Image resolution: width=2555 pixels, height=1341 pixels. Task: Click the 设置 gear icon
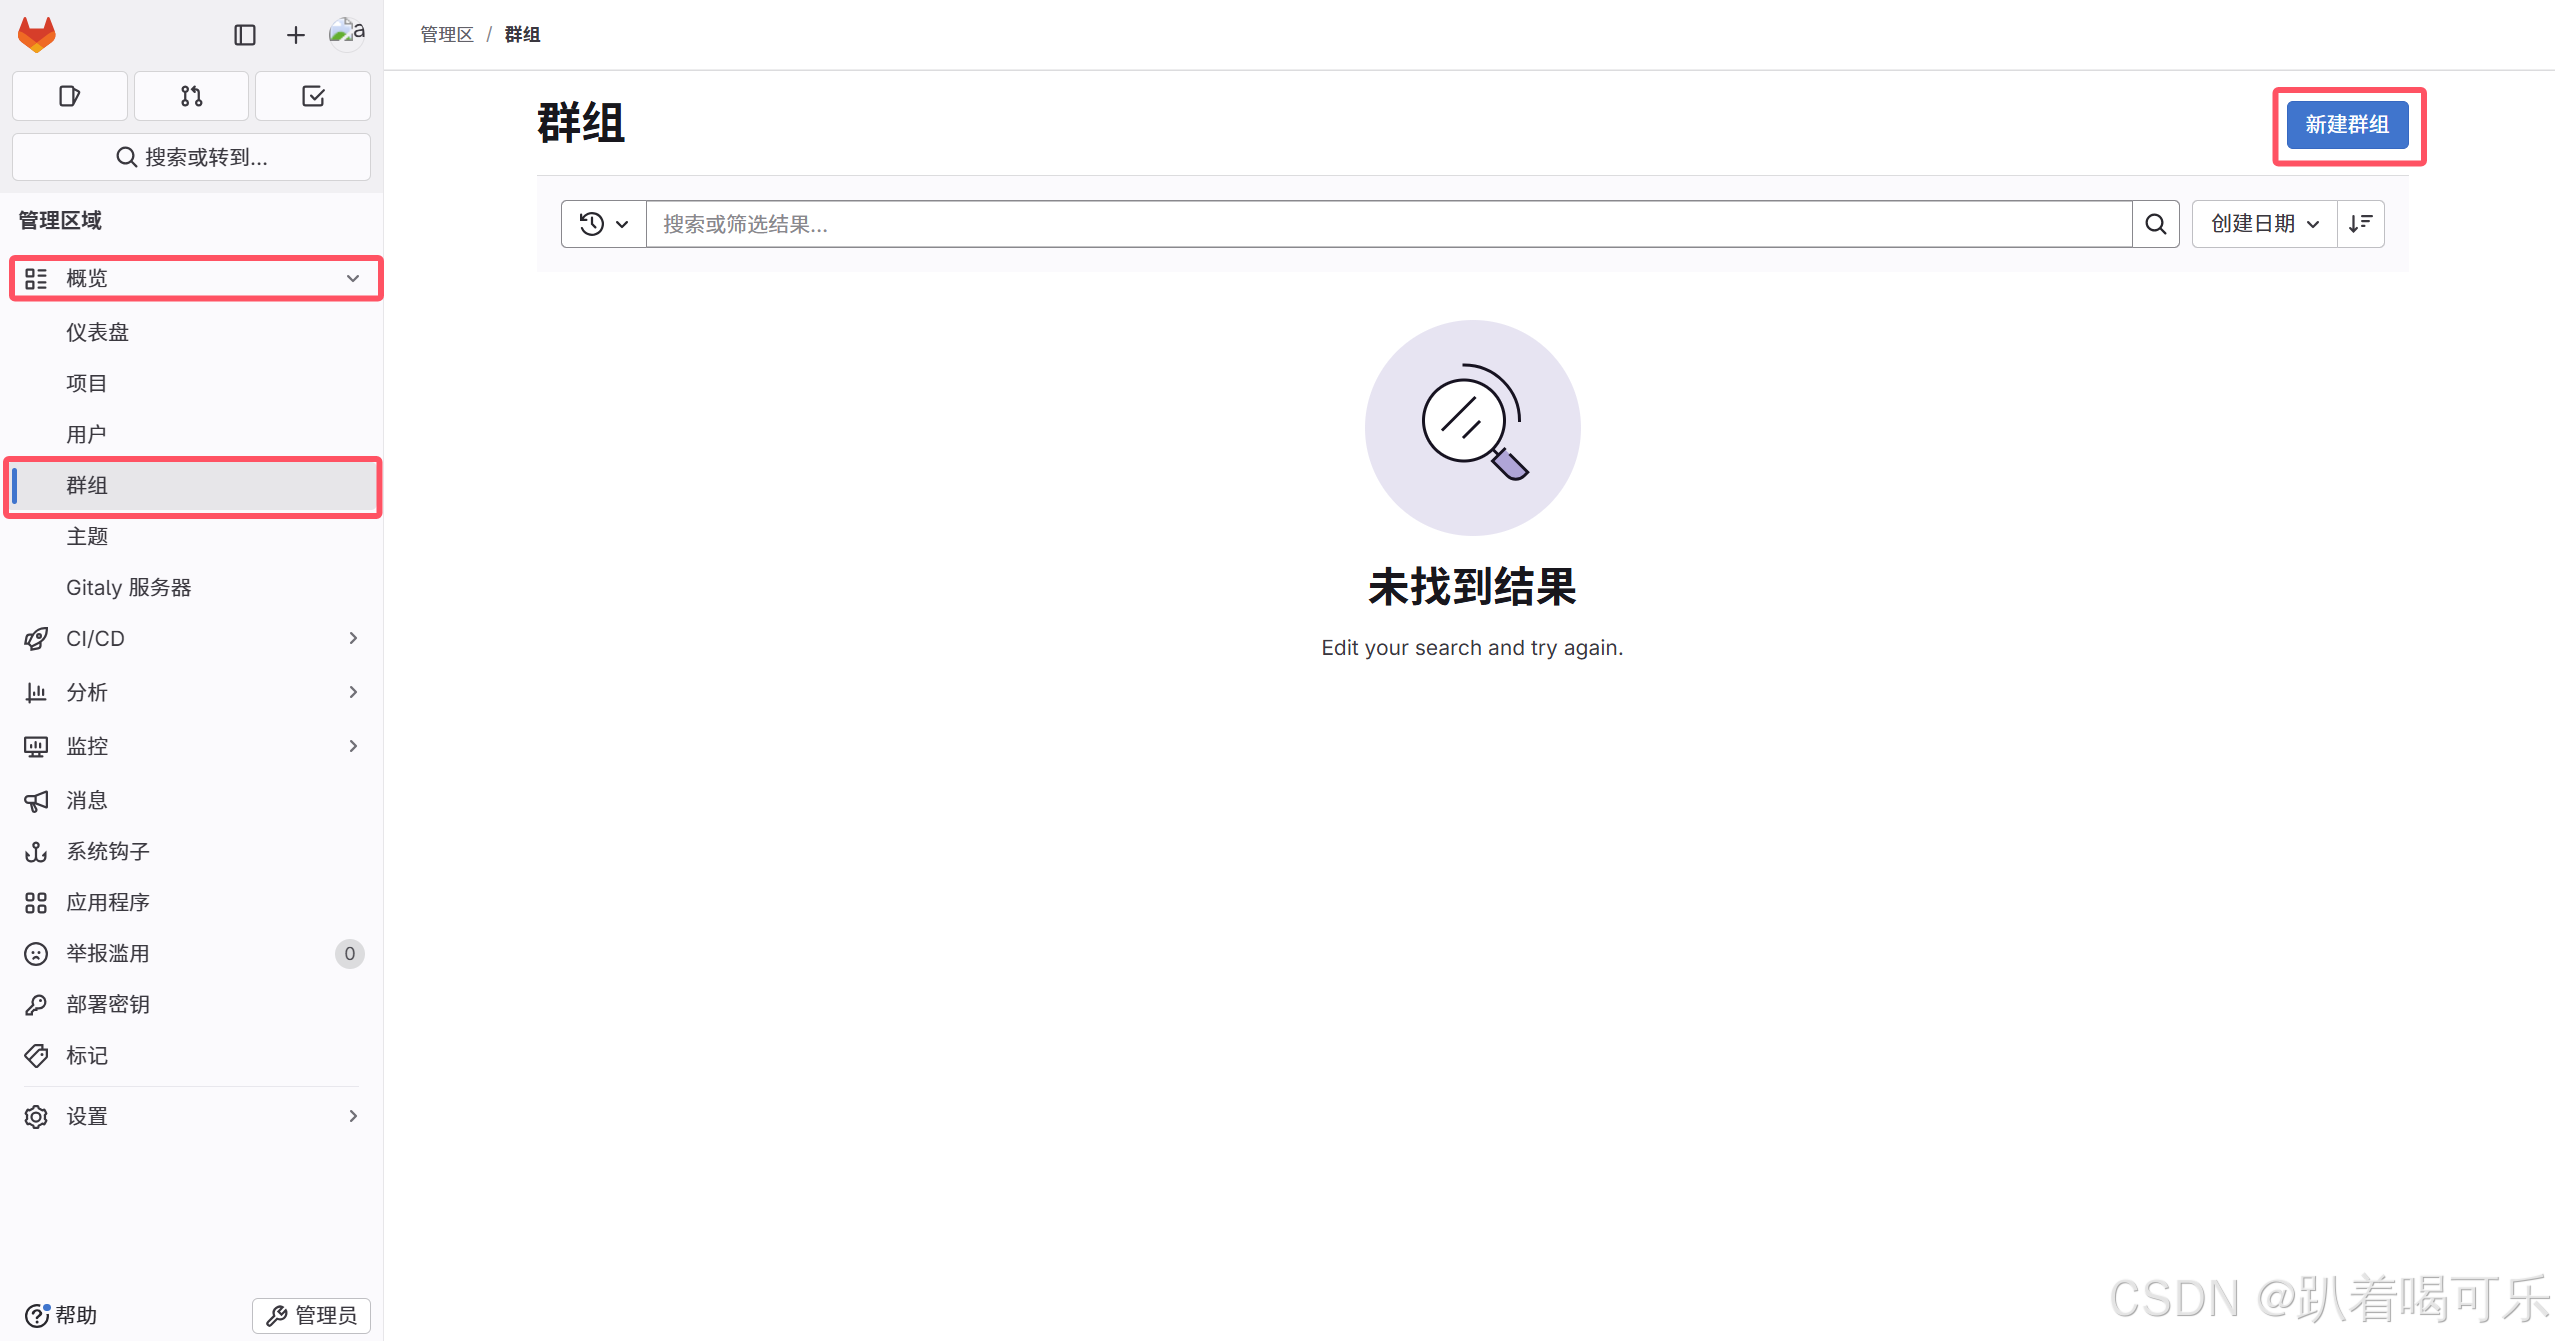point(36,1117)
